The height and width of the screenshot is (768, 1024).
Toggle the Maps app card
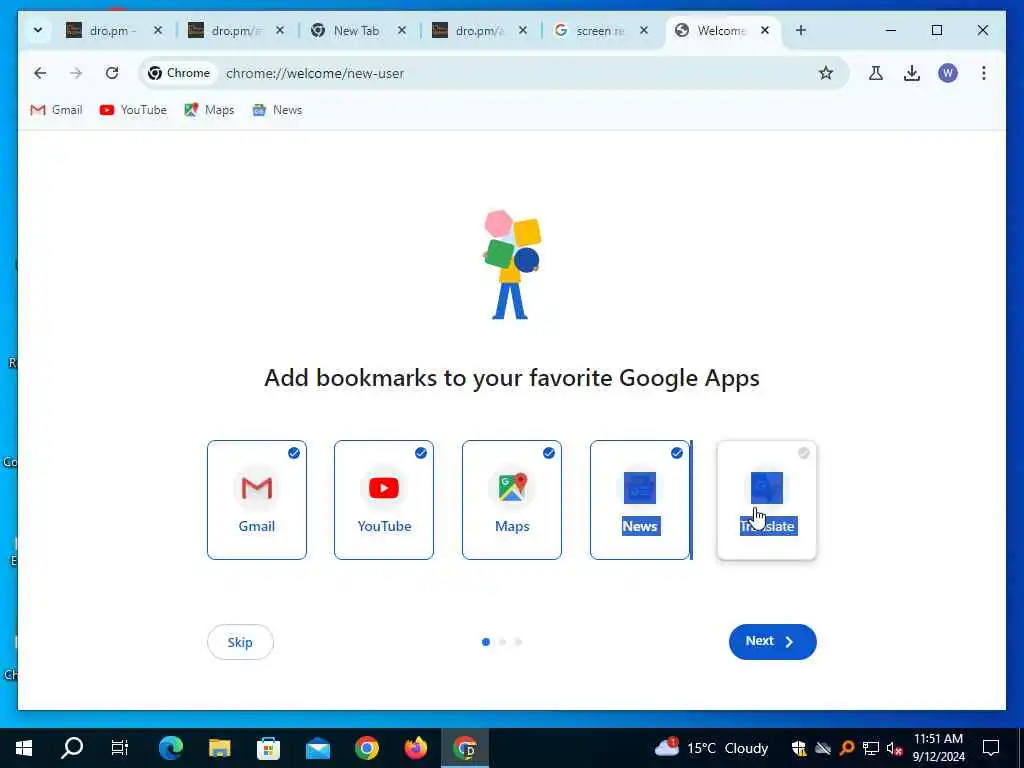[512, 500]
